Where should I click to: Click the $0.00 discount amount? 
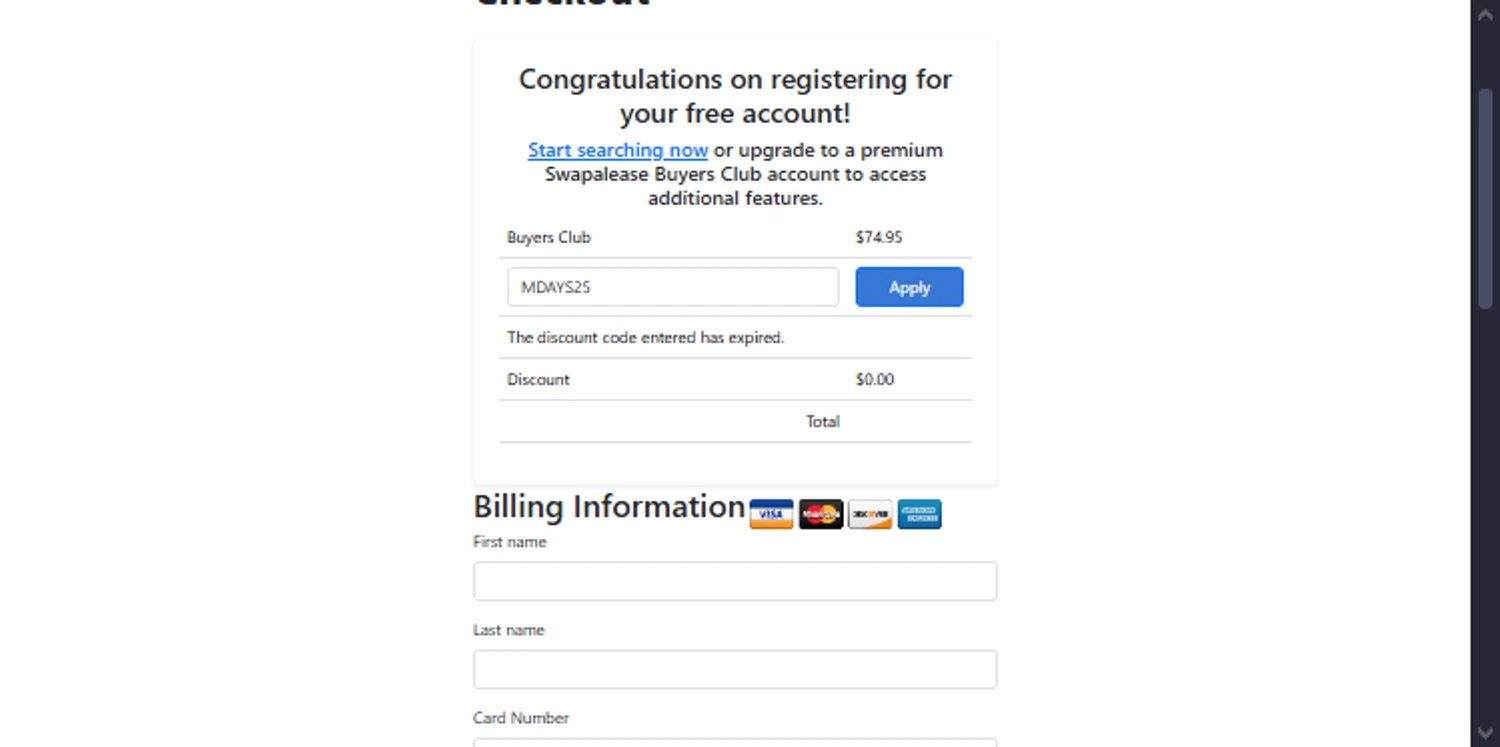click(875, 379)
